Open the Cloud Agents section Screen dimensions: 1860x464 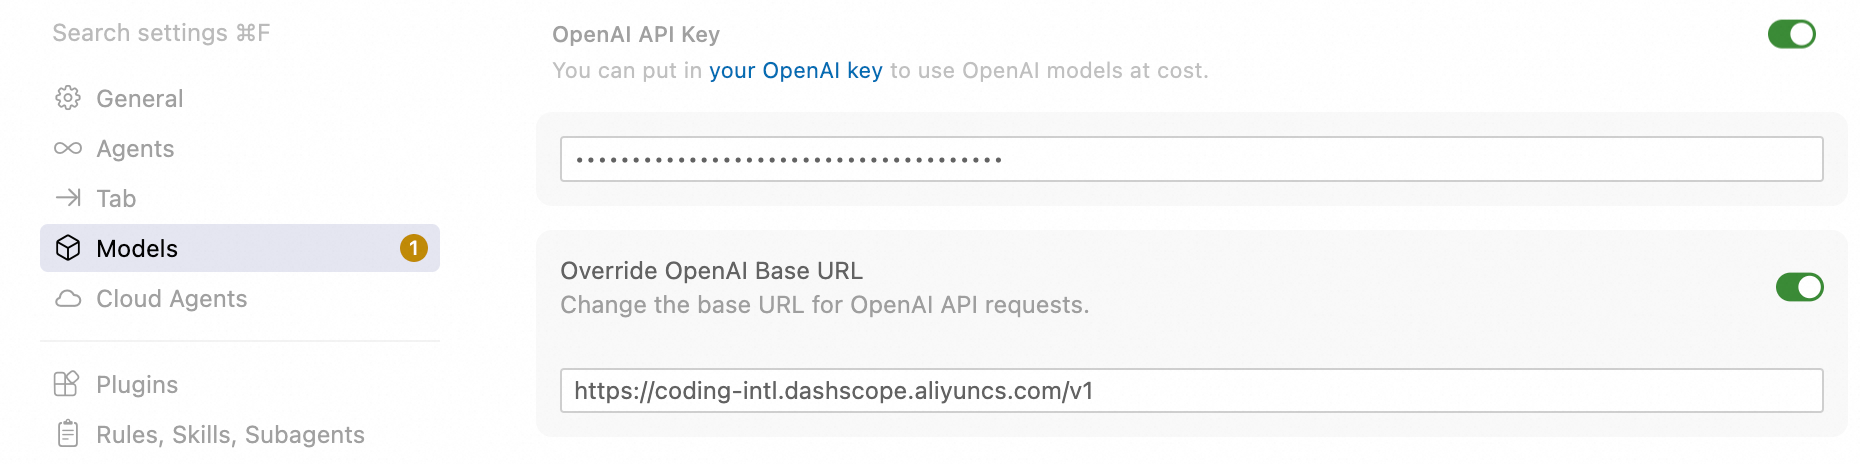[171, 299]
